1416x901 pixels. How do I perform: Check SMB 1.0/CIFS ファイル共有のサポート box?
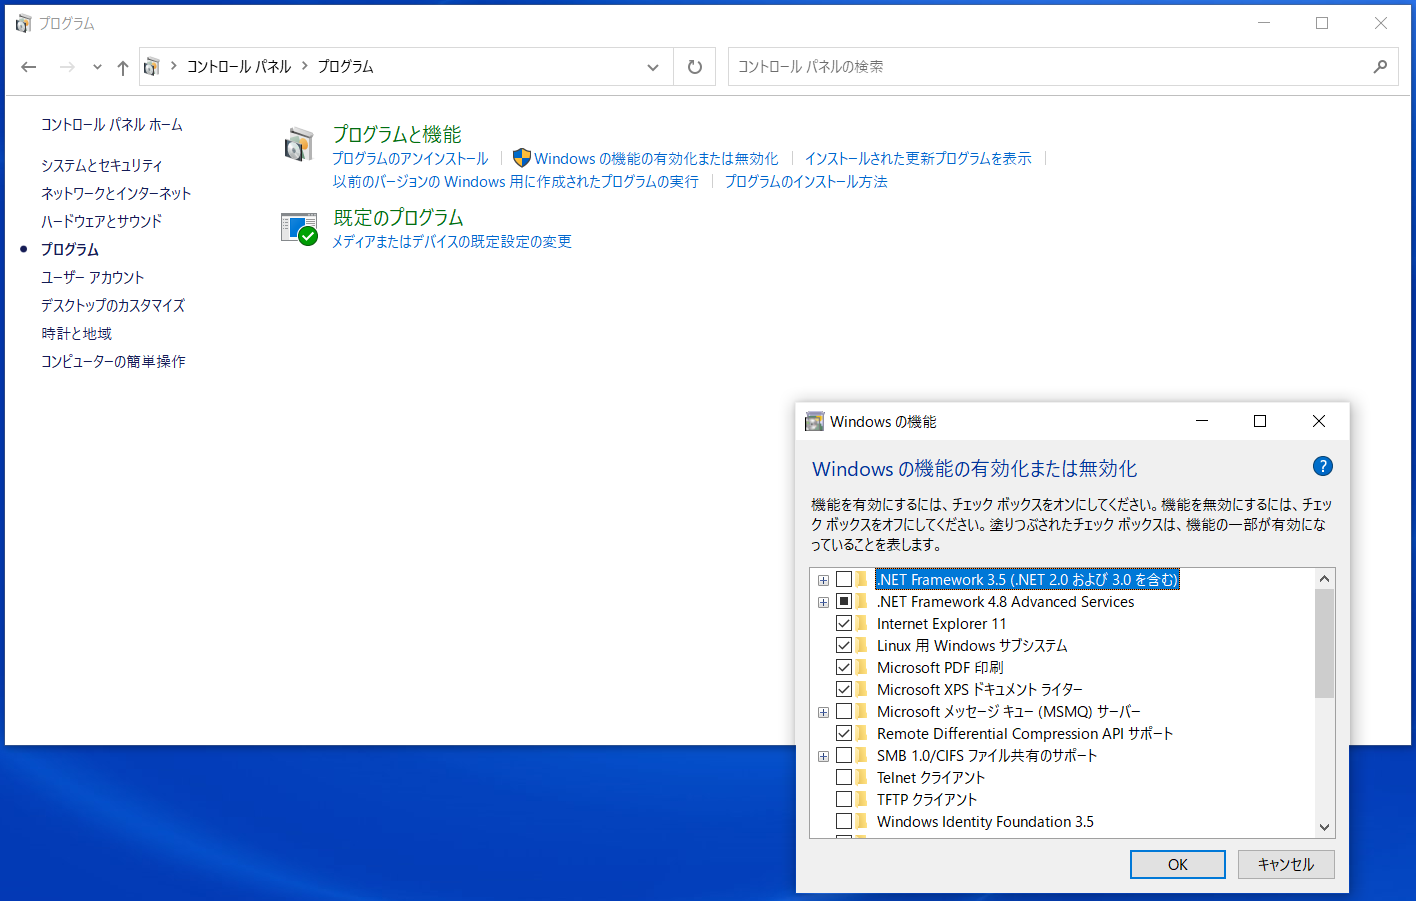844,755
